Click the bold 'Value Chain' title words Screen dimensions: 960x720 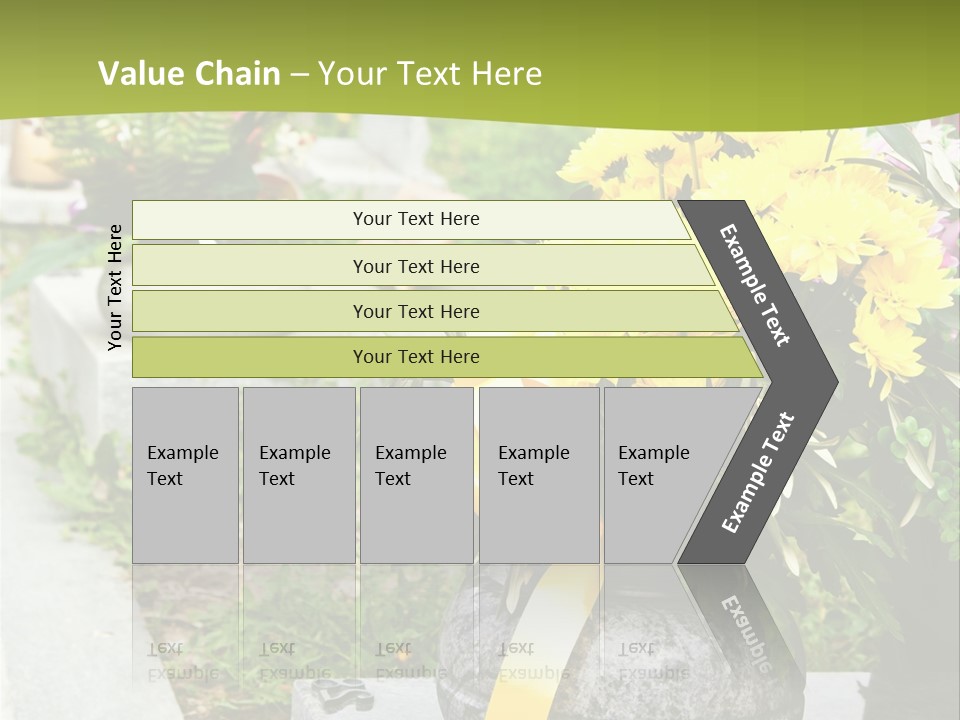pyautogui.click(x=189, y=74)
